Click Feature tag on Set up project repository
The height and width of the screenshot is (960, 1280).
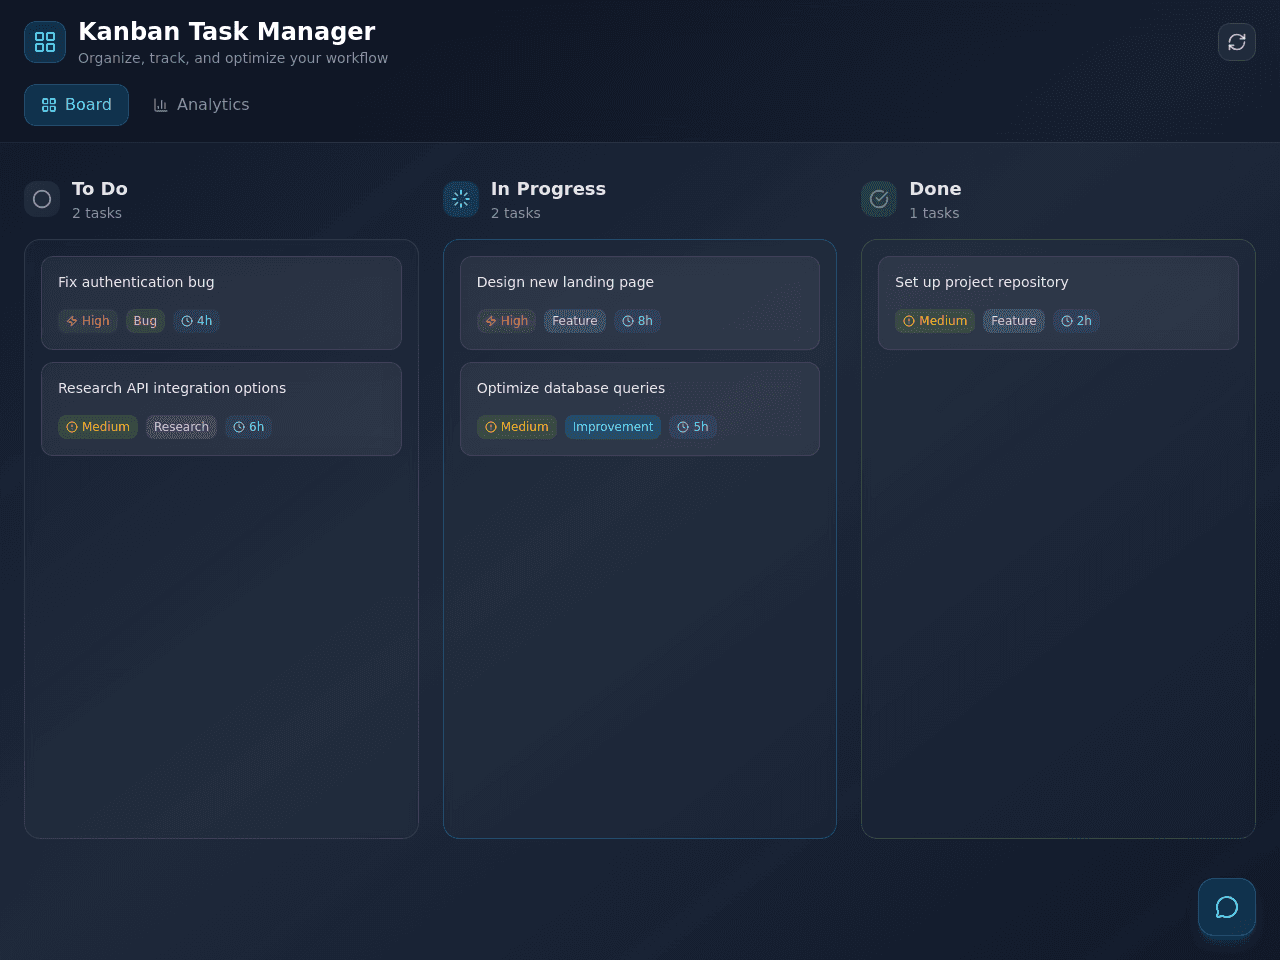click(1014, 321)
